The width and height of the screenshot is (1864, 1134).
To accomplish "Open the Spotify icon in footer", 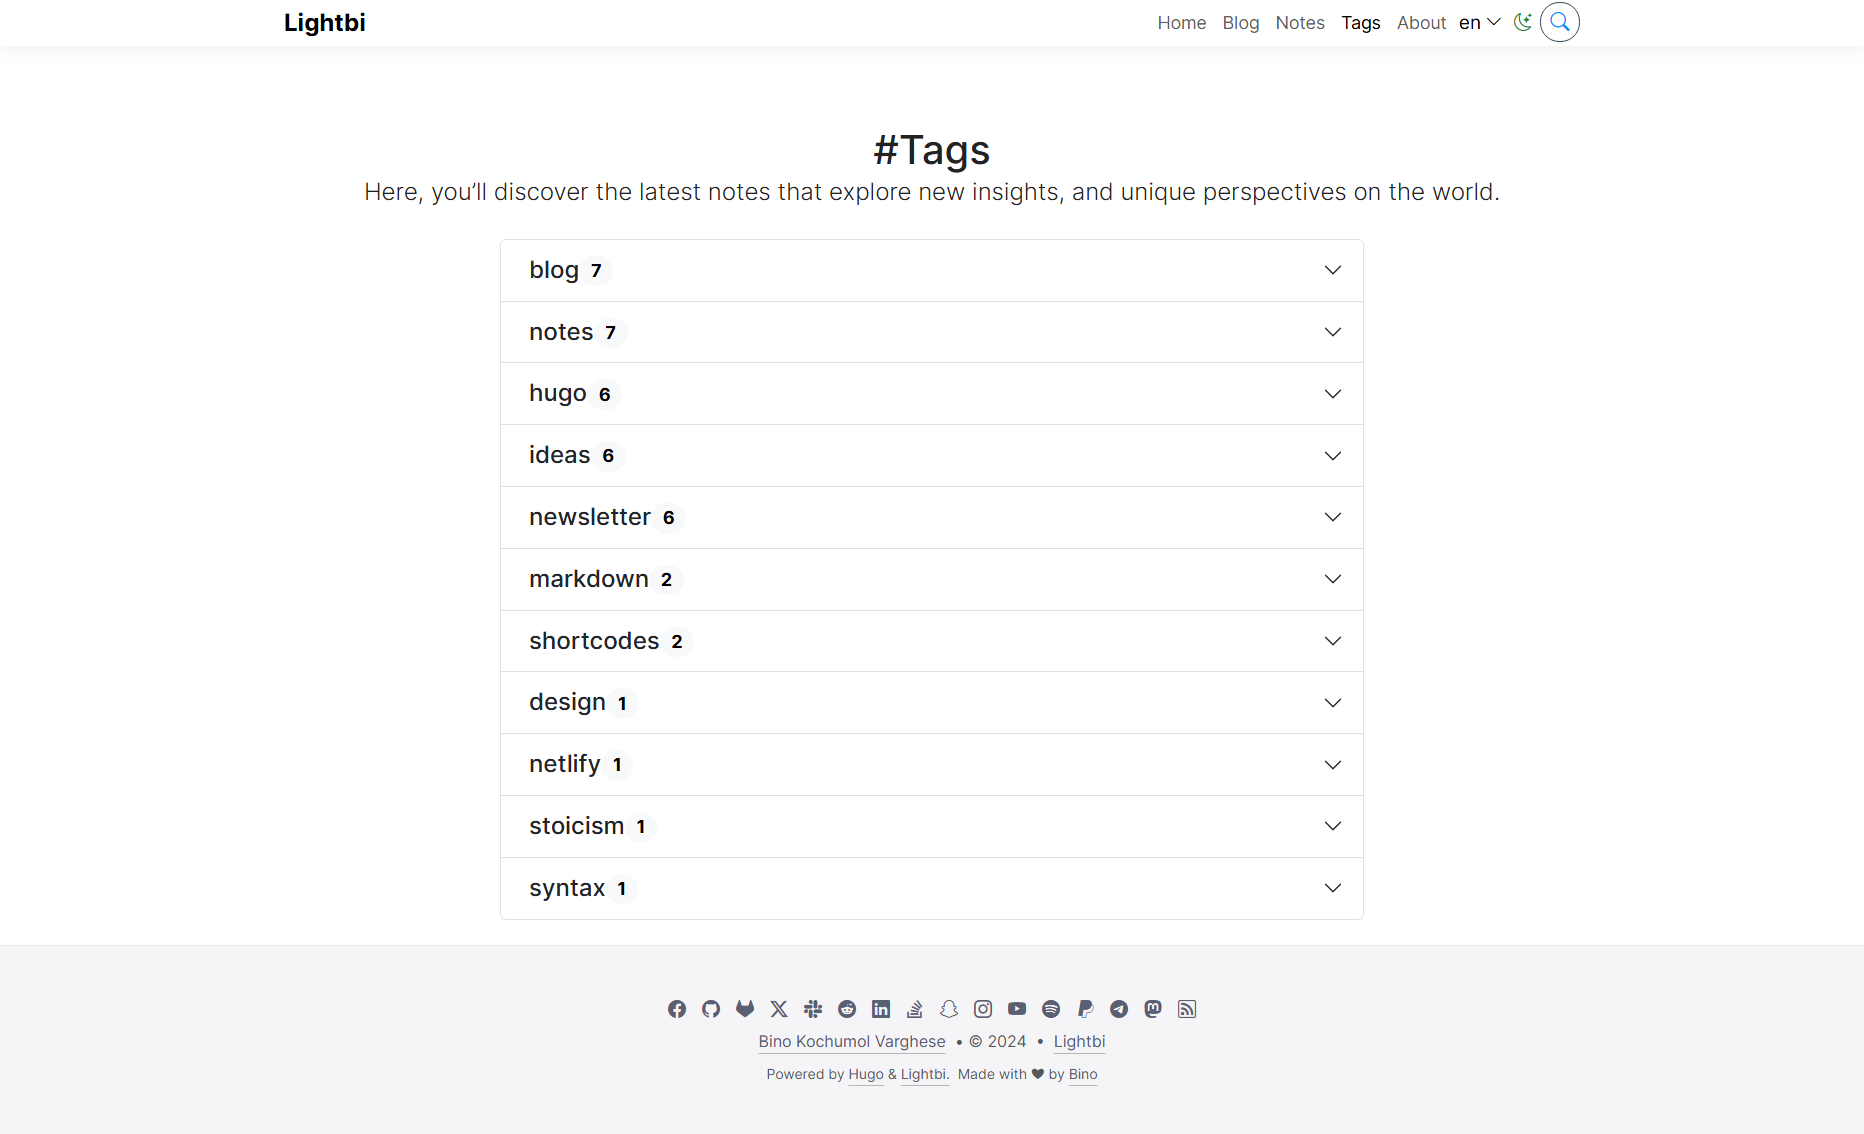I will 1051,1009.
